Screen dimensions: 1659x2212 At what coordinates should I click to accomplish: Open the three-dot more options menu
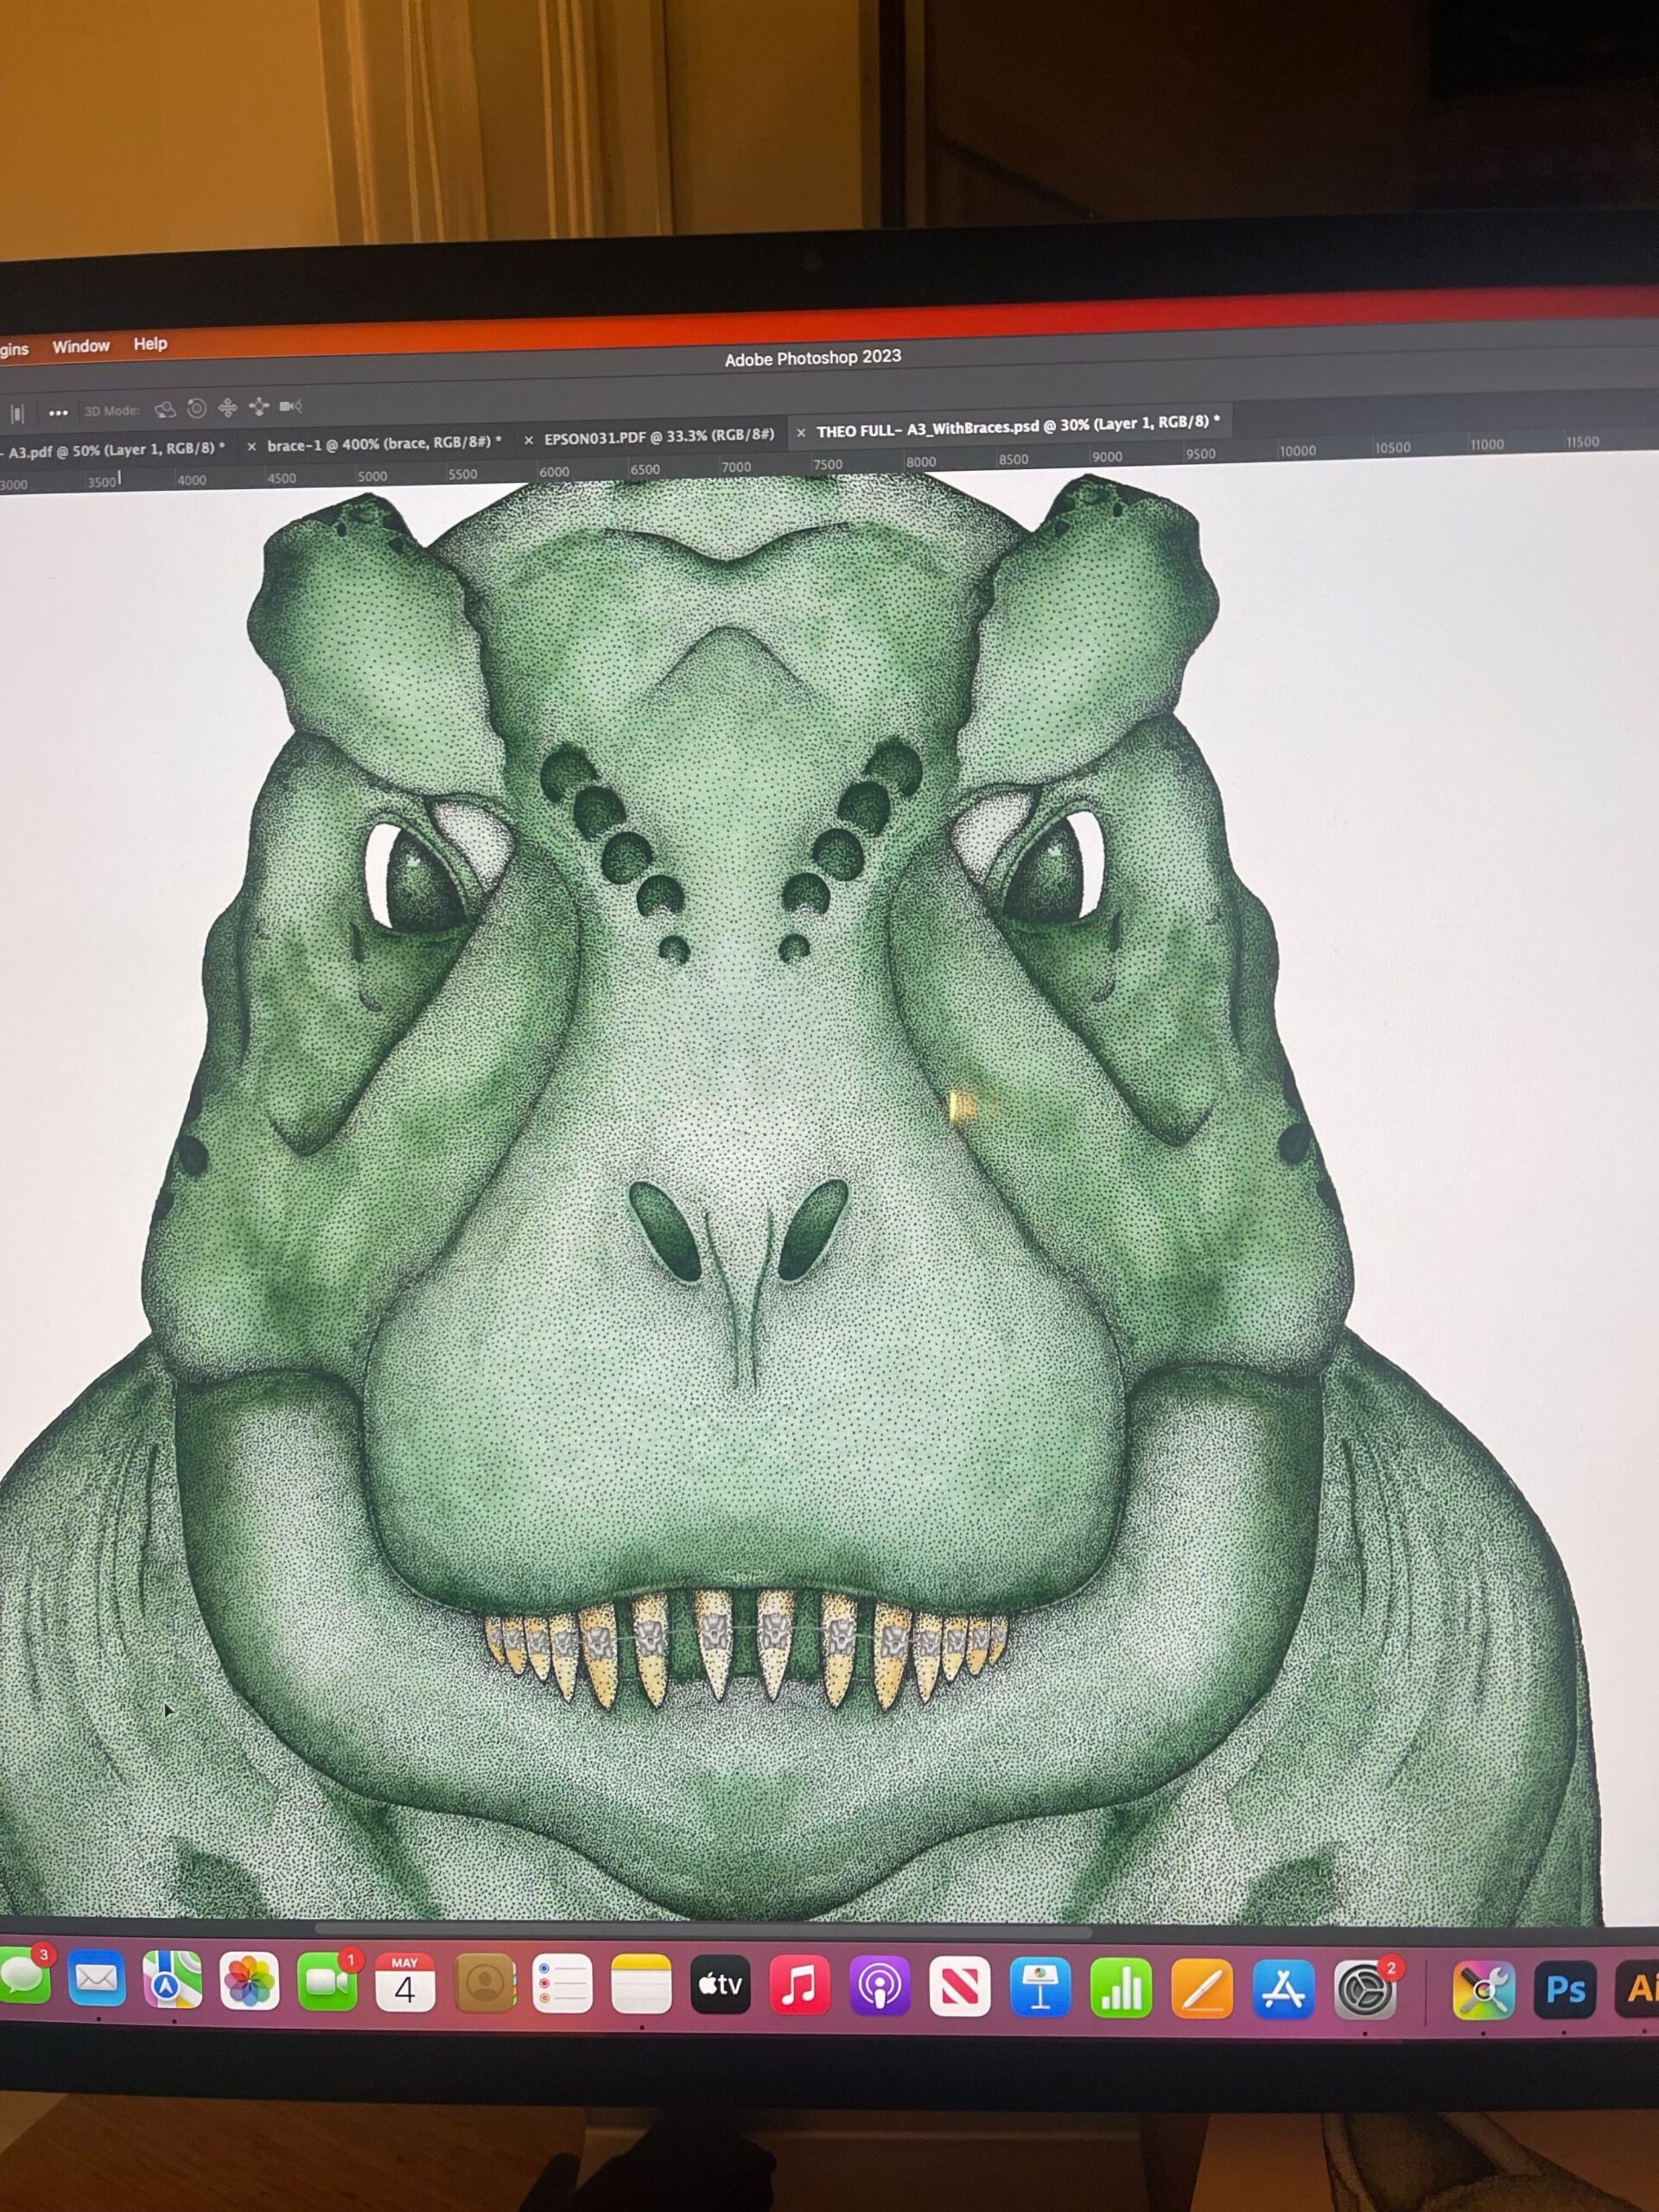click(58, 412)
